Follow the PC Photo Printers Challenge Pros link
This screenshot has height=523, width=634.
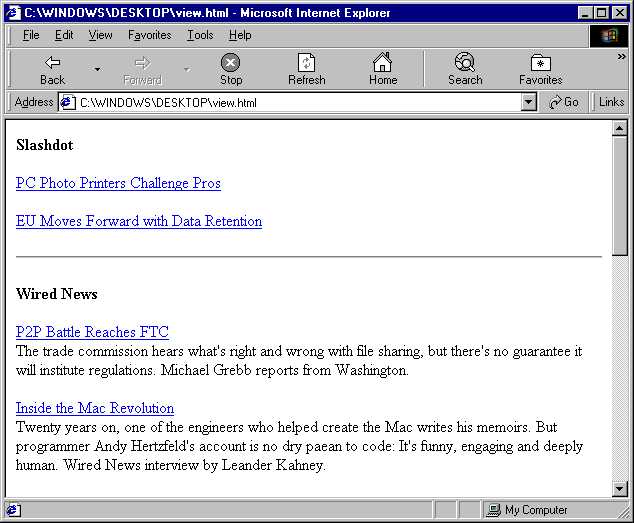118,183
